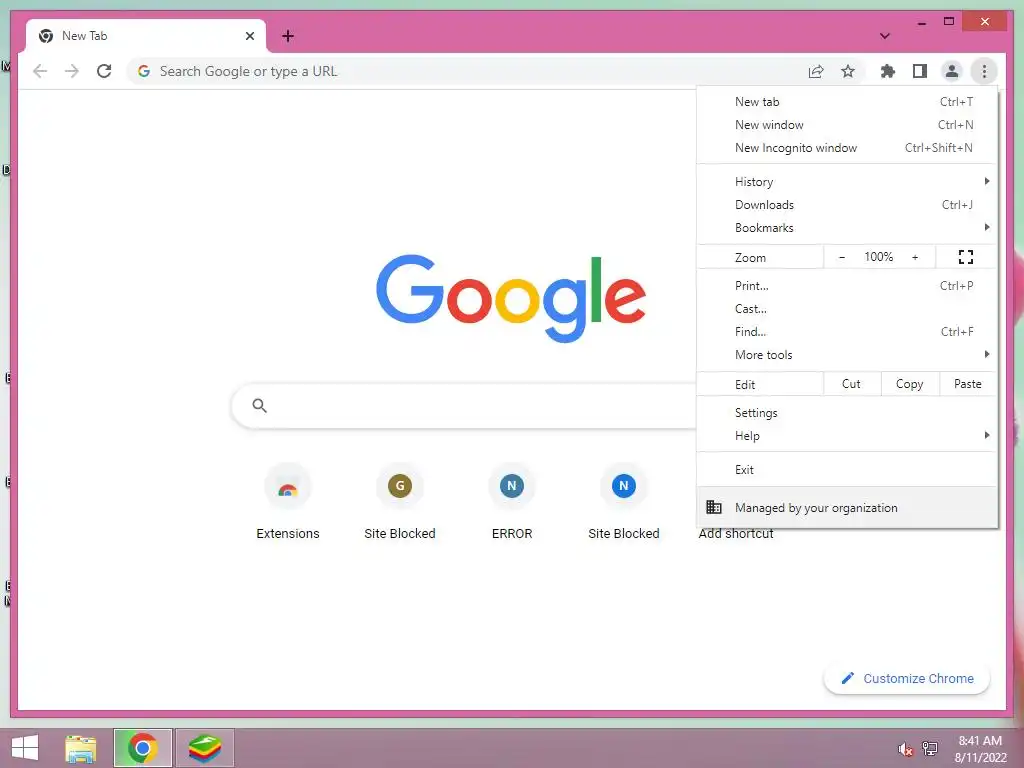1024x768 pixels.
Task: Click the Customize Chrome button
Action: pos(906,679)
